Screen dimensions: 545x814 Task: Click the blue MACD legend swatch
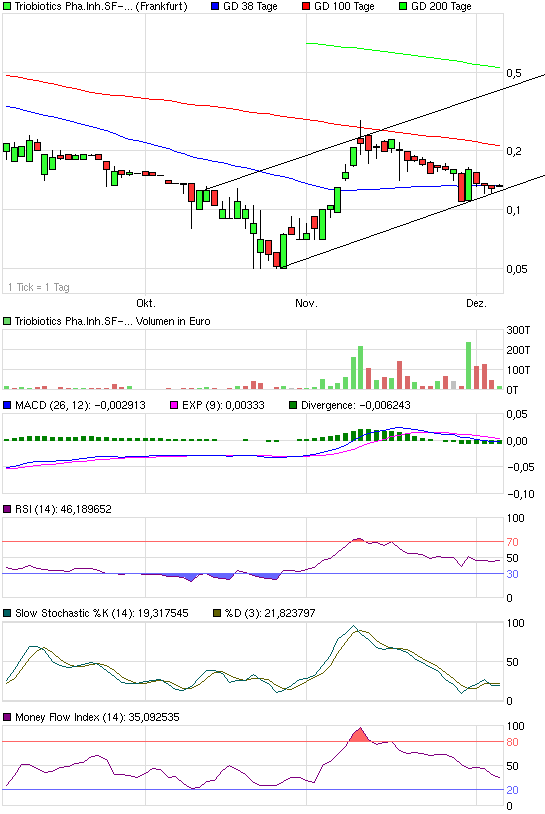click(7, 405)
